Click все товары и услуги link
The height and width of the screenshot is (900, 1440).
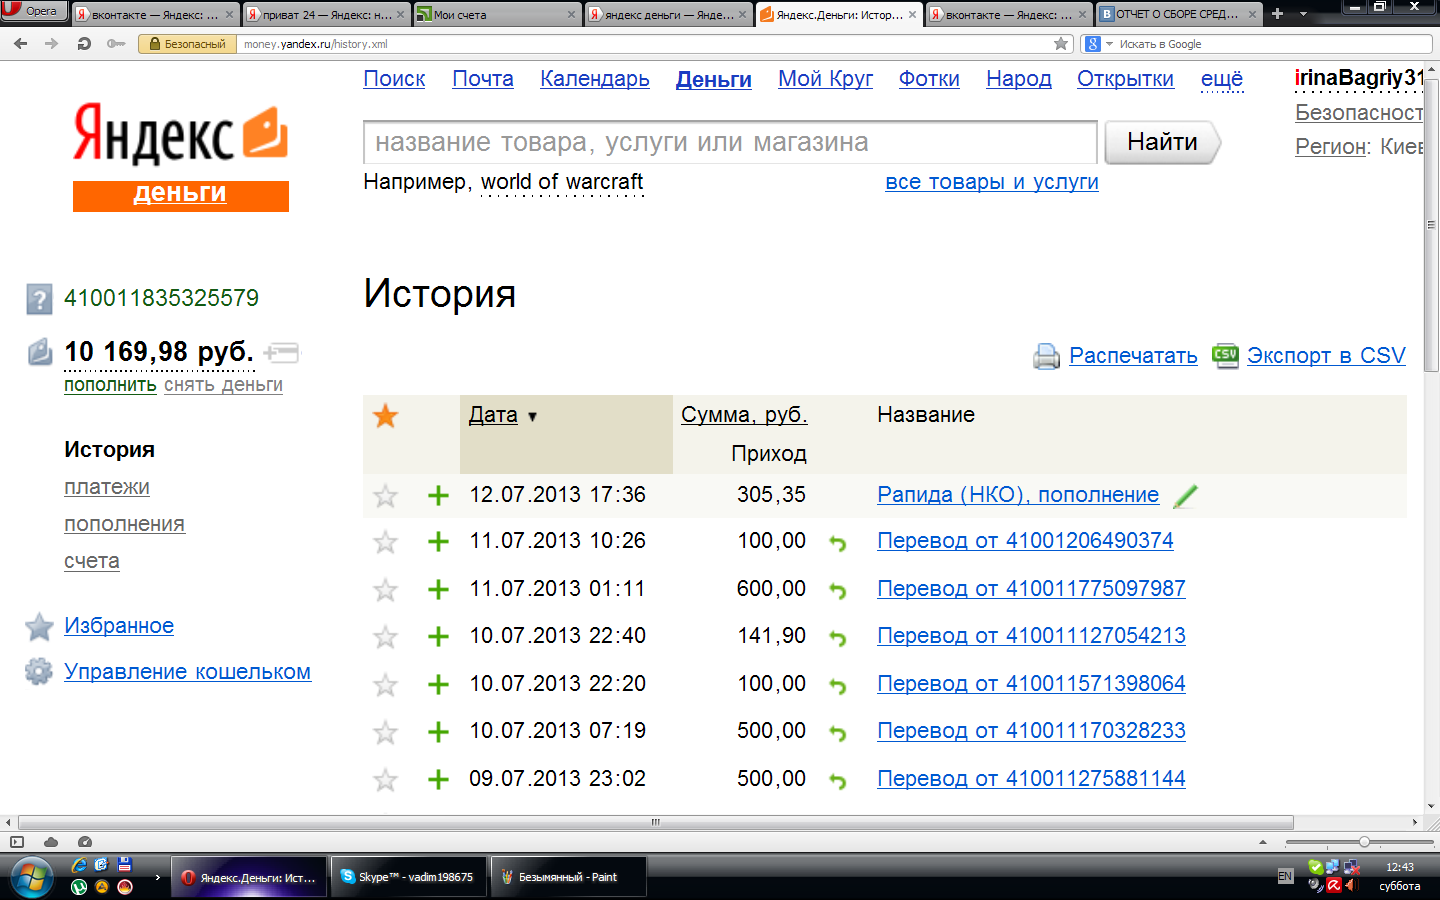pos(992,182)
